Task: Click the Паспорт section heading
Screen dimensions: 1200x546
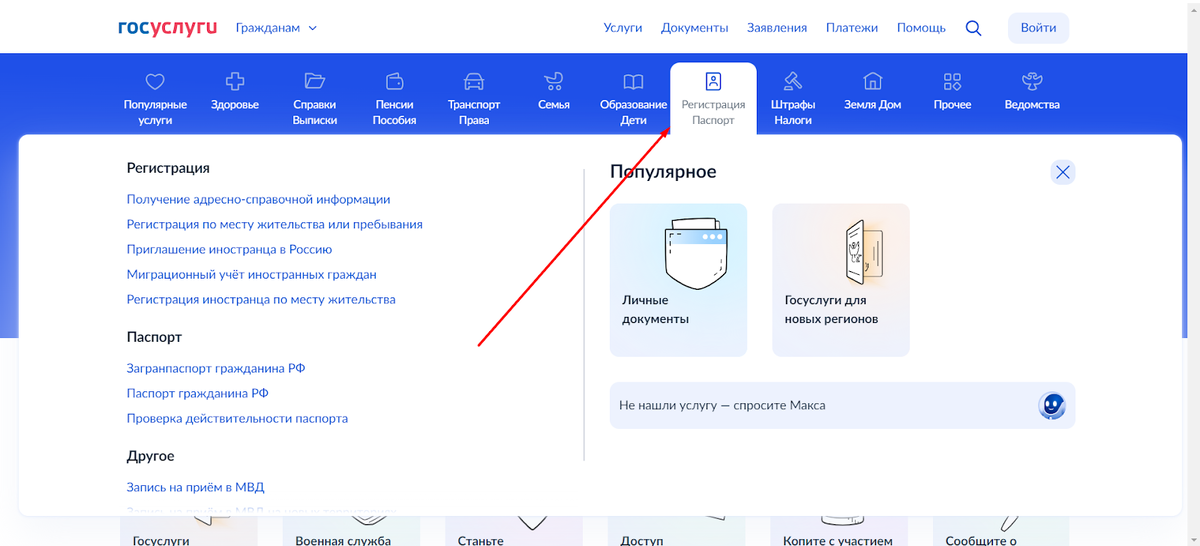Action: point(154,337)
